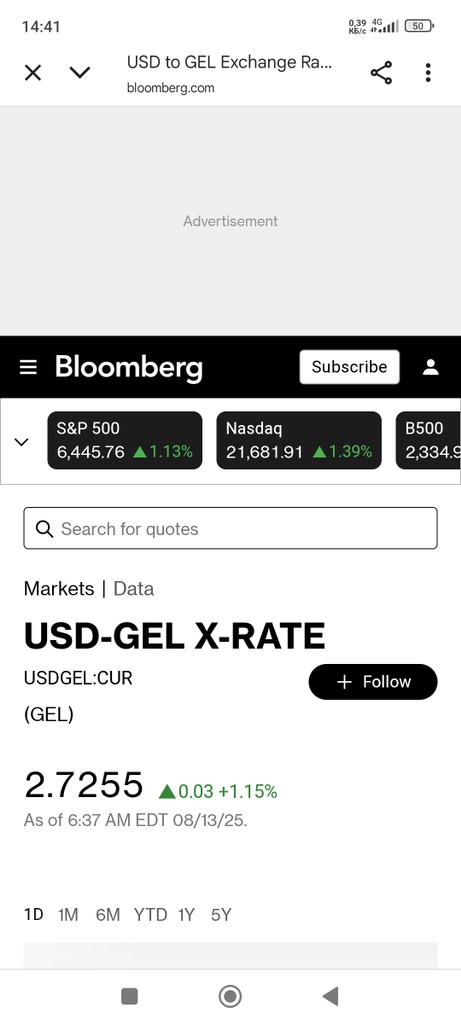Click the Subscribe button
This screenshot has width=461, height=1024.
point(349,367)
